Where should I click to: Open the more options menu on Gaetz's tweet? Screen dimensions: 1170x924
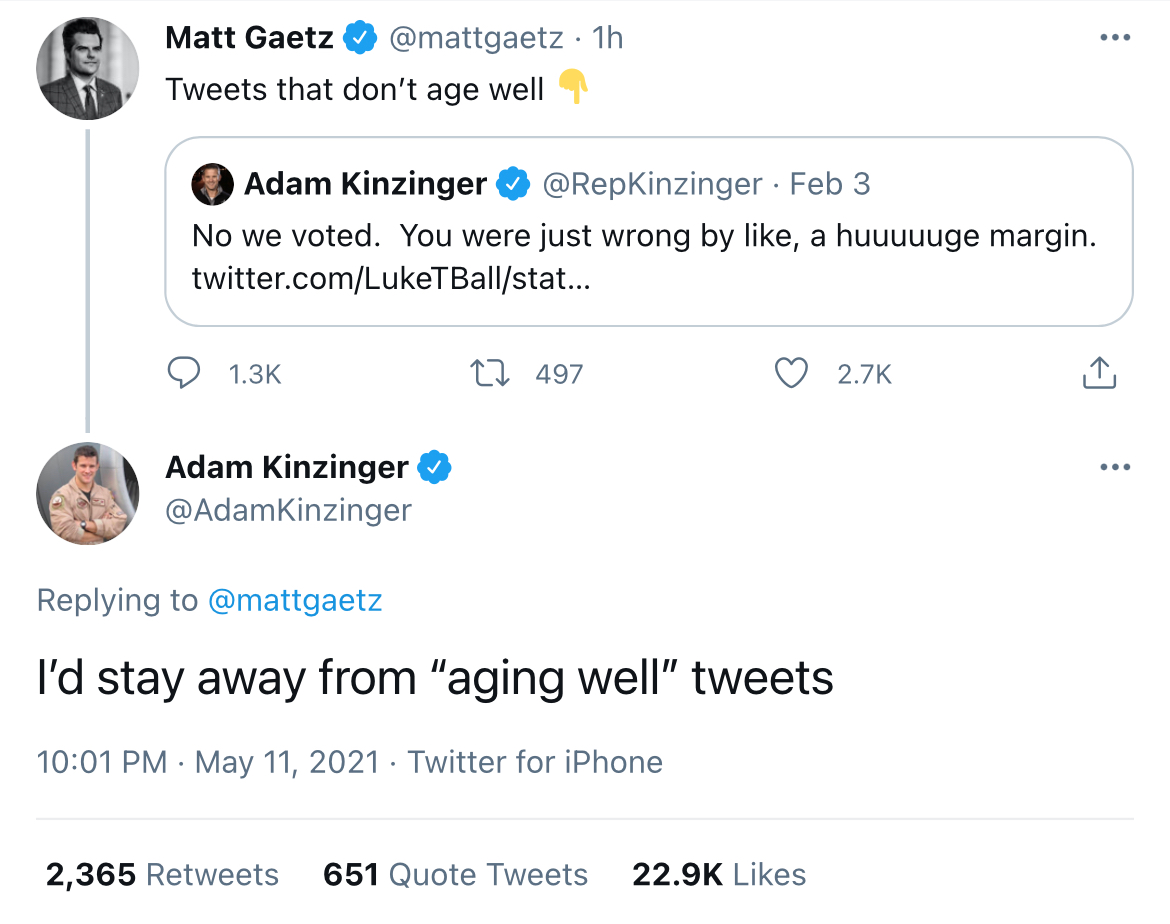[1114, 35]
